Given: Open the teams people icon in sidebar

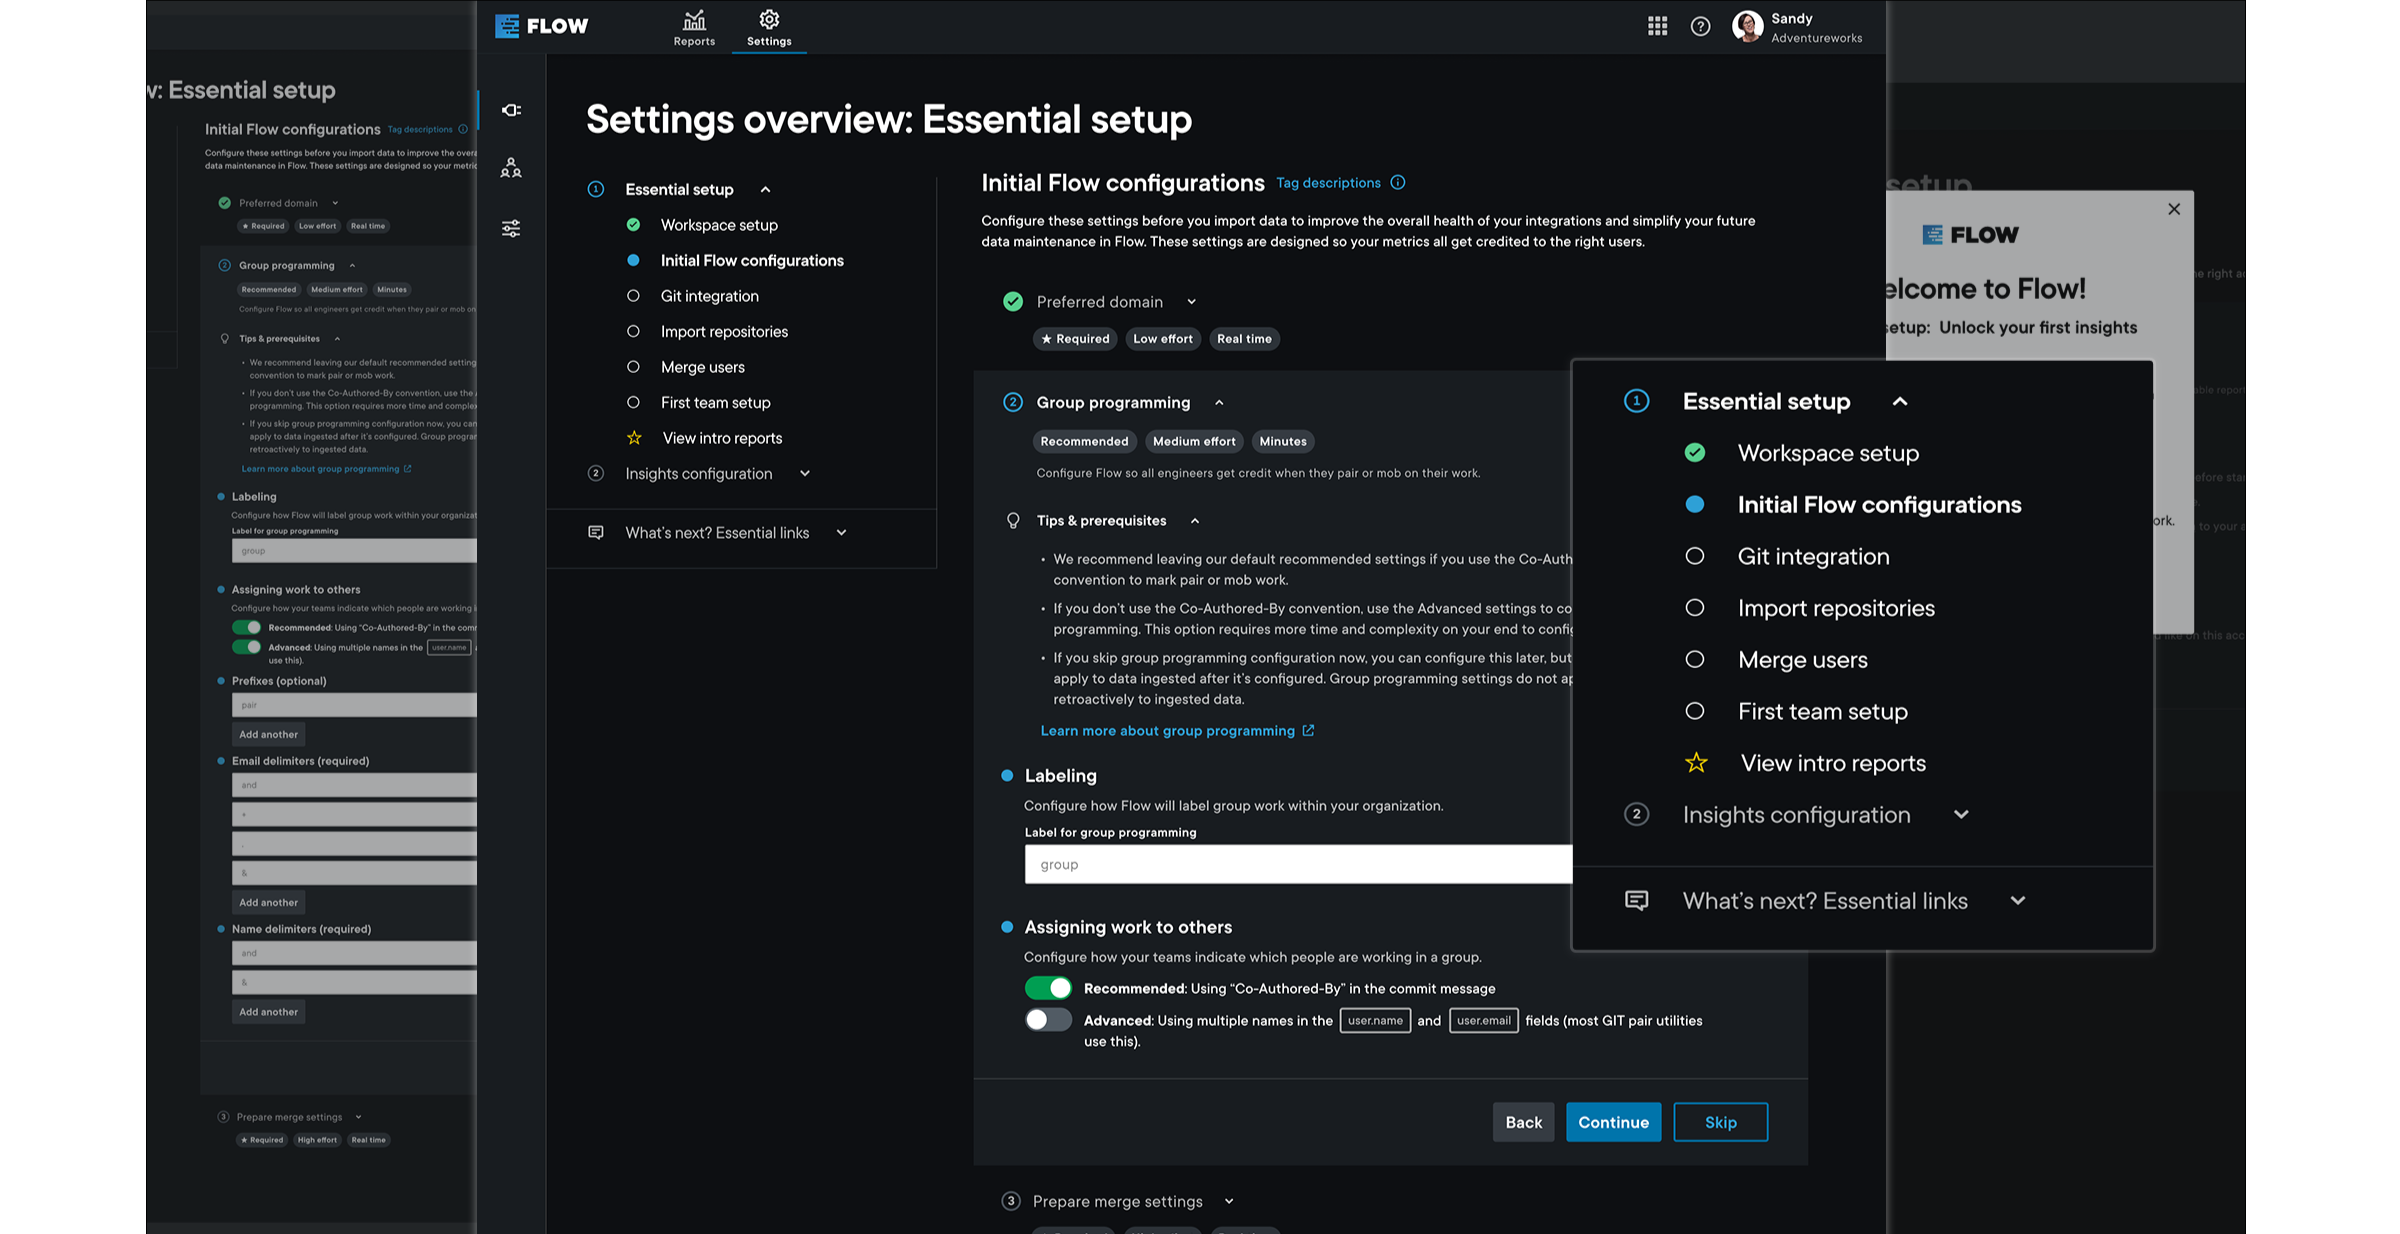Looking at the screenshot, I should [x=511, y=168].
